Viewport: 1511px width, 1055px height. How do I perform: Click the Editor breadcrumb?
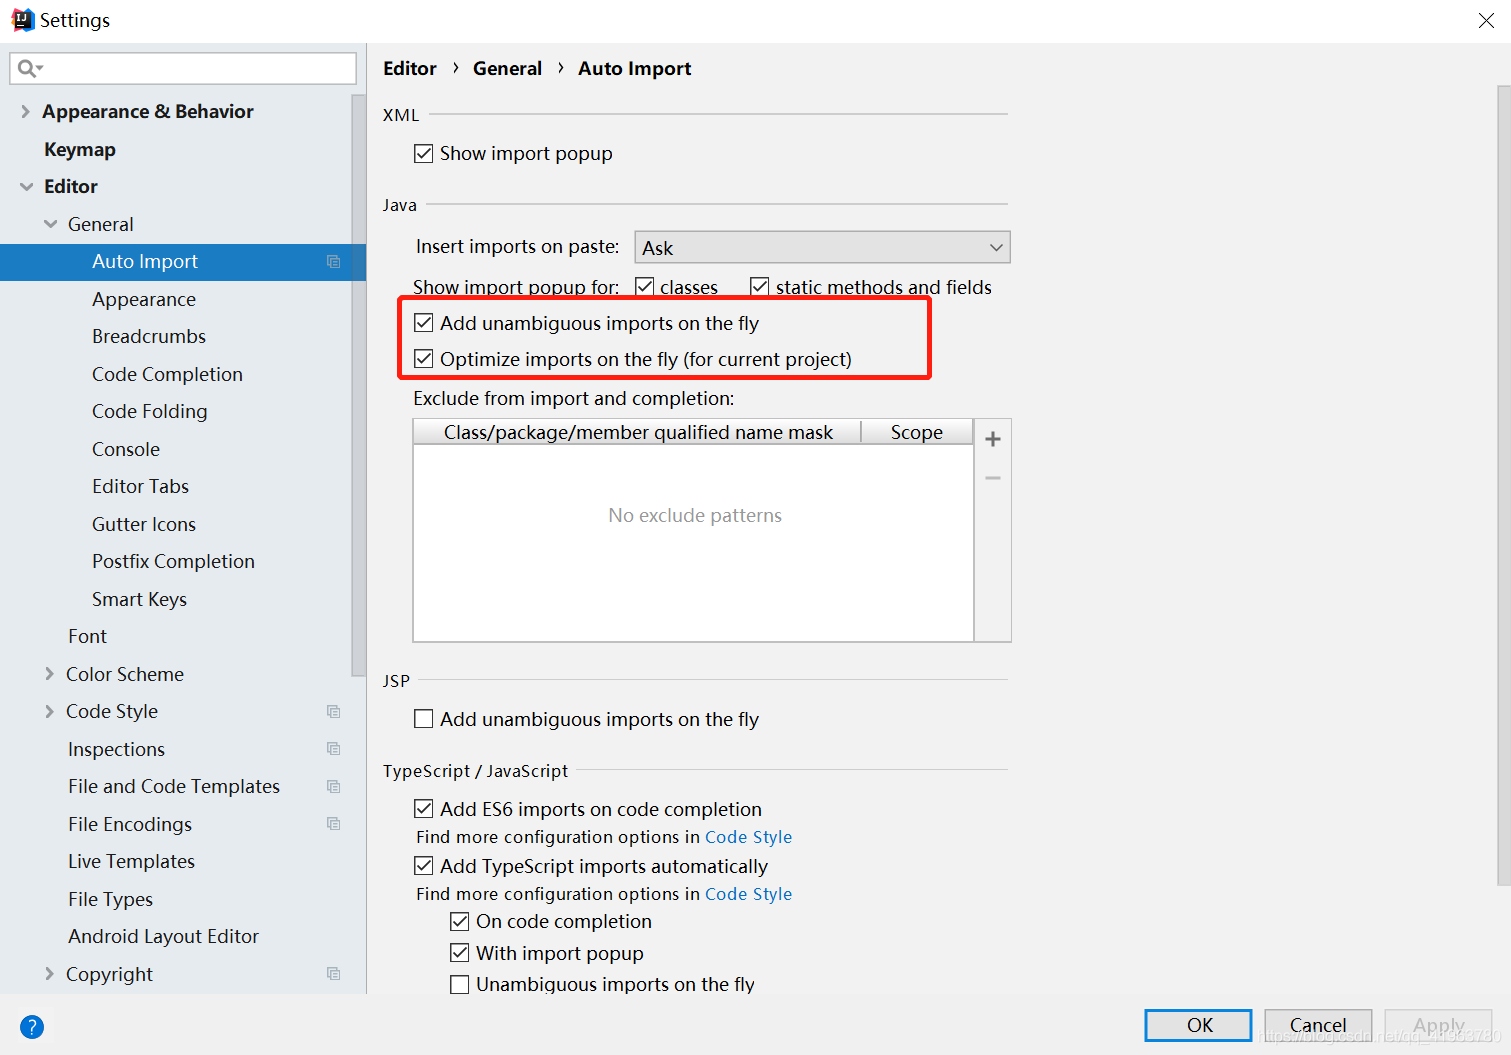[x=410, y=69]
